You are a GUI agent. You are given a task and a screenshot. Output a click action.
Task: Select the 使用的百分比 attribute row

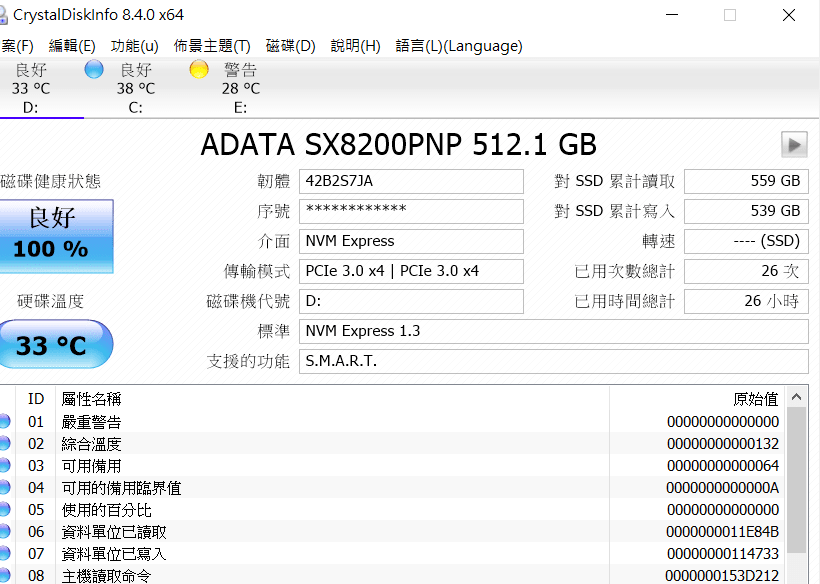(x=392, y=509)
